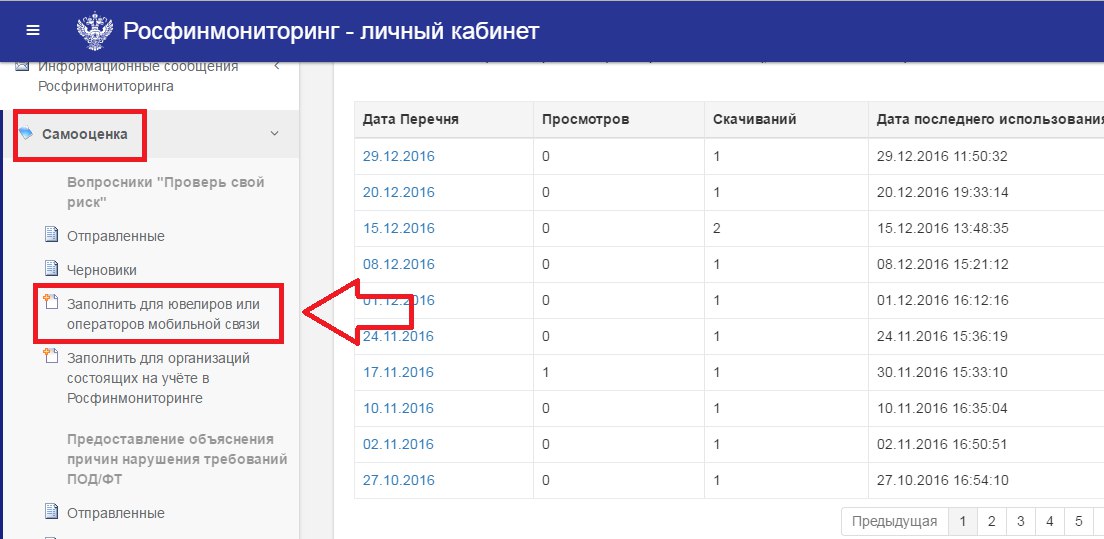The height and width of the screenshot is (539, 1104).
Task: Click document icon by Отправленные under ПОД/ФТ
Action: click(51, 511)
